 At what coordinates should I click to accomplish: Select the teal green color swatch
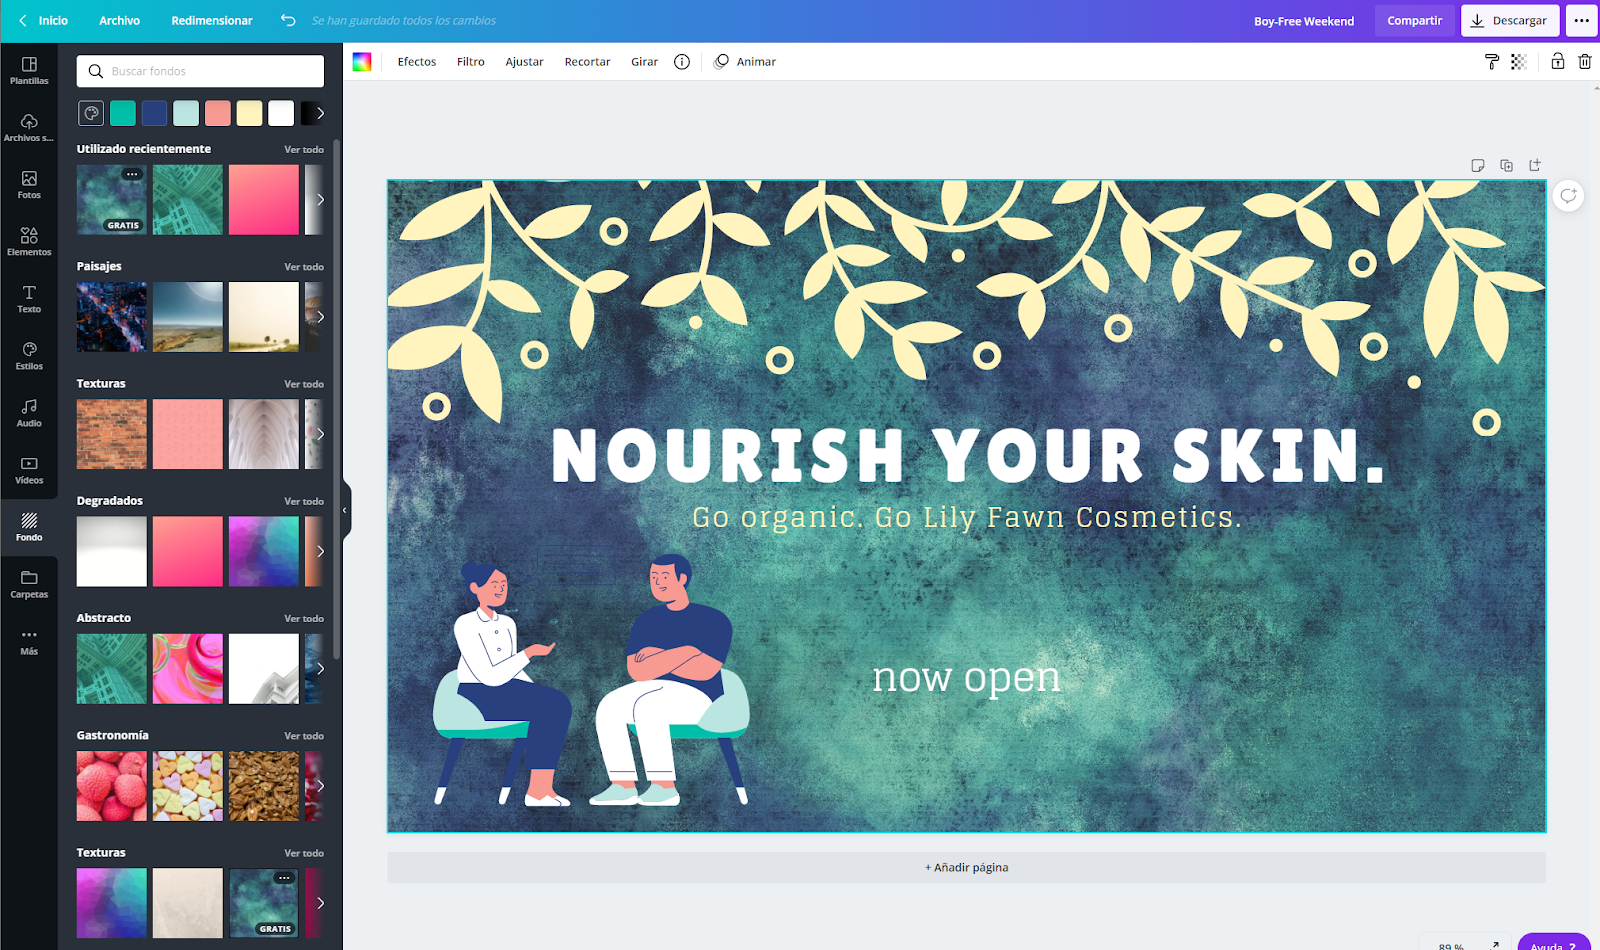(x=123, y=113)
